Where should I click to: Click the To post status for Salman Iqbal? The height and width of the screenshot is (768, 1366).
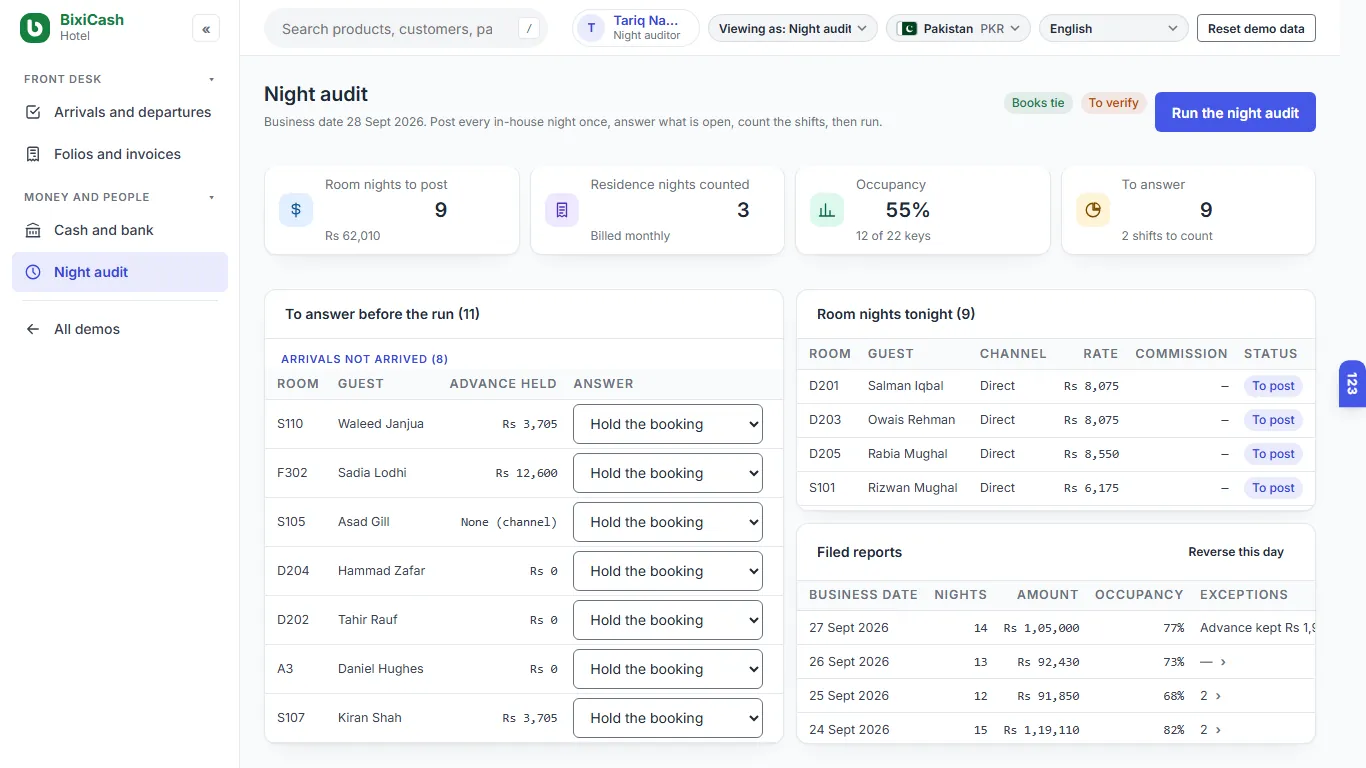click(1273, 386)
